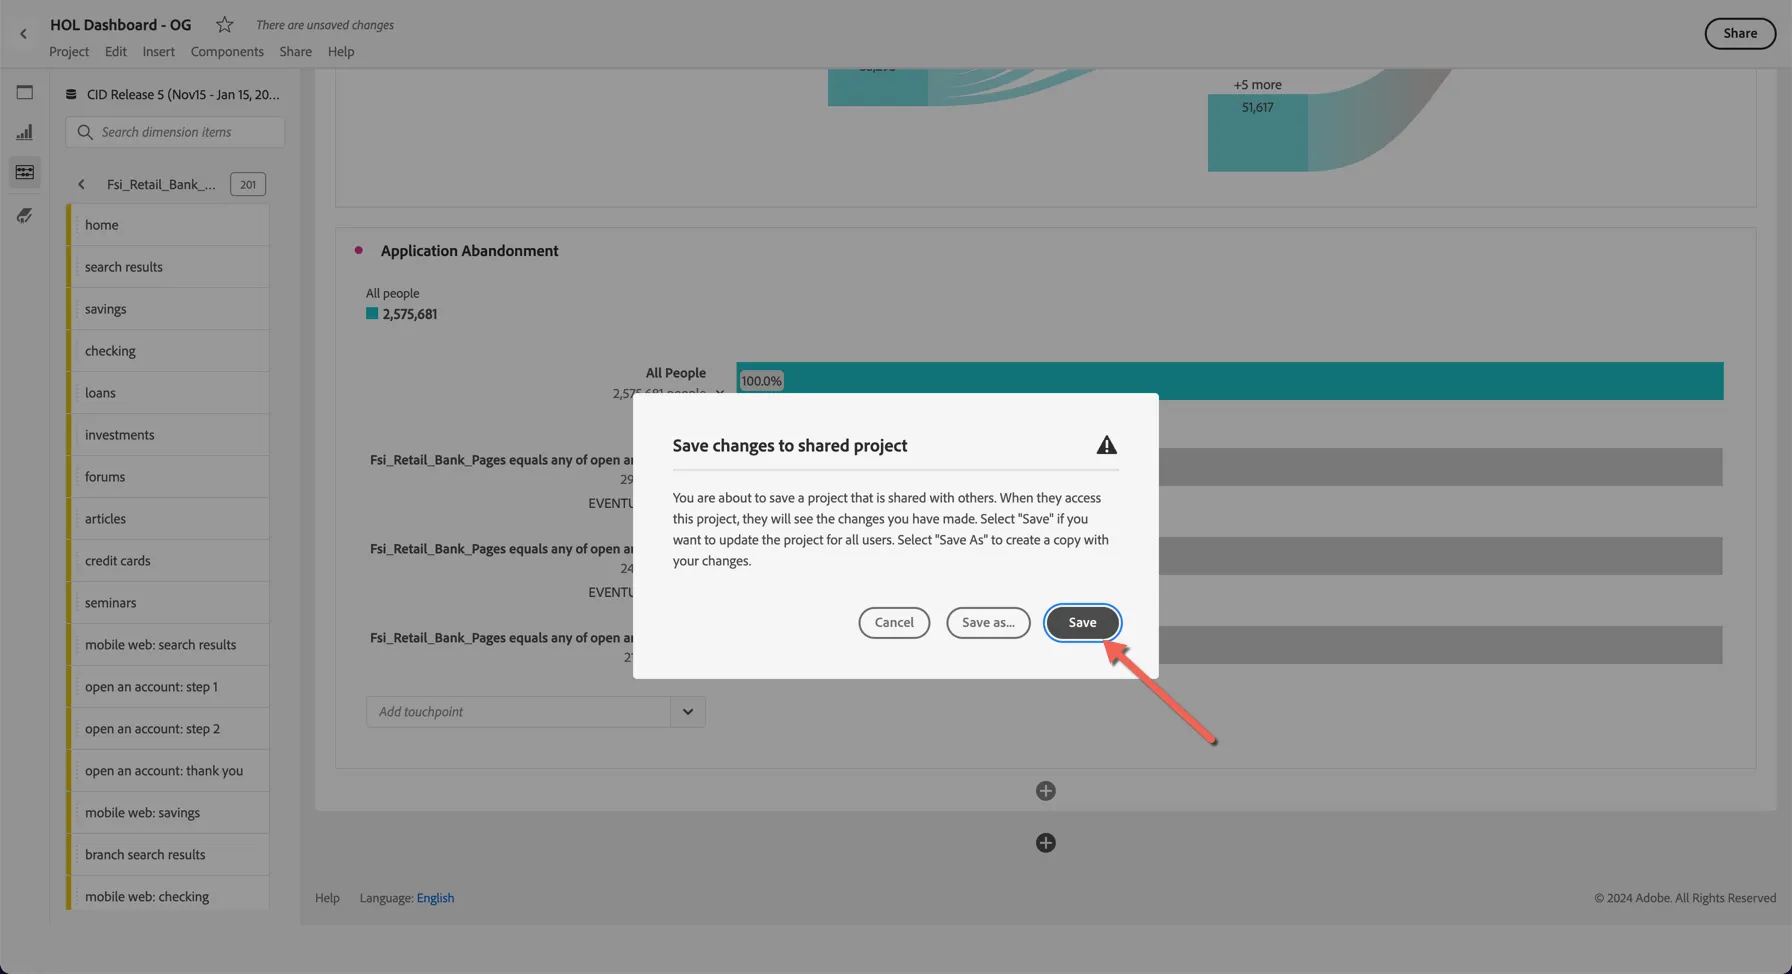Click plus icon directly below Application Abandonment panel
The width and height of the screenshot is (1792, 974).
pyautogui.click(x=1046, y=791)
